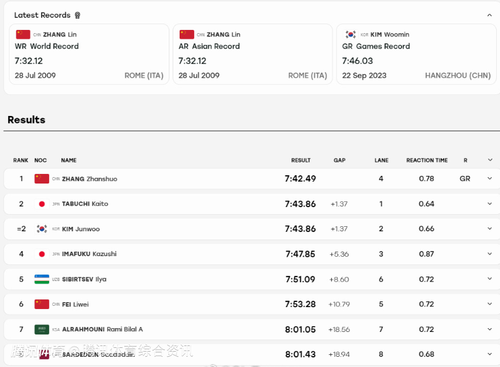Click Japan flag for IMAFUKU Kazushi
500x367 pixels.
(42, 254)
